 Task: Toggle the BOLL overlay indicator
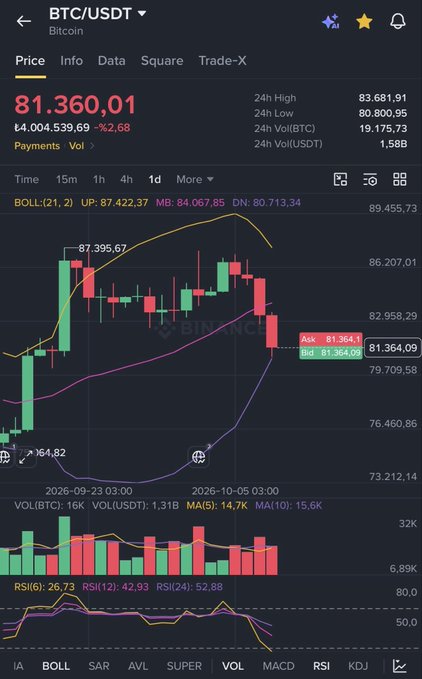[x=56, y=666]
